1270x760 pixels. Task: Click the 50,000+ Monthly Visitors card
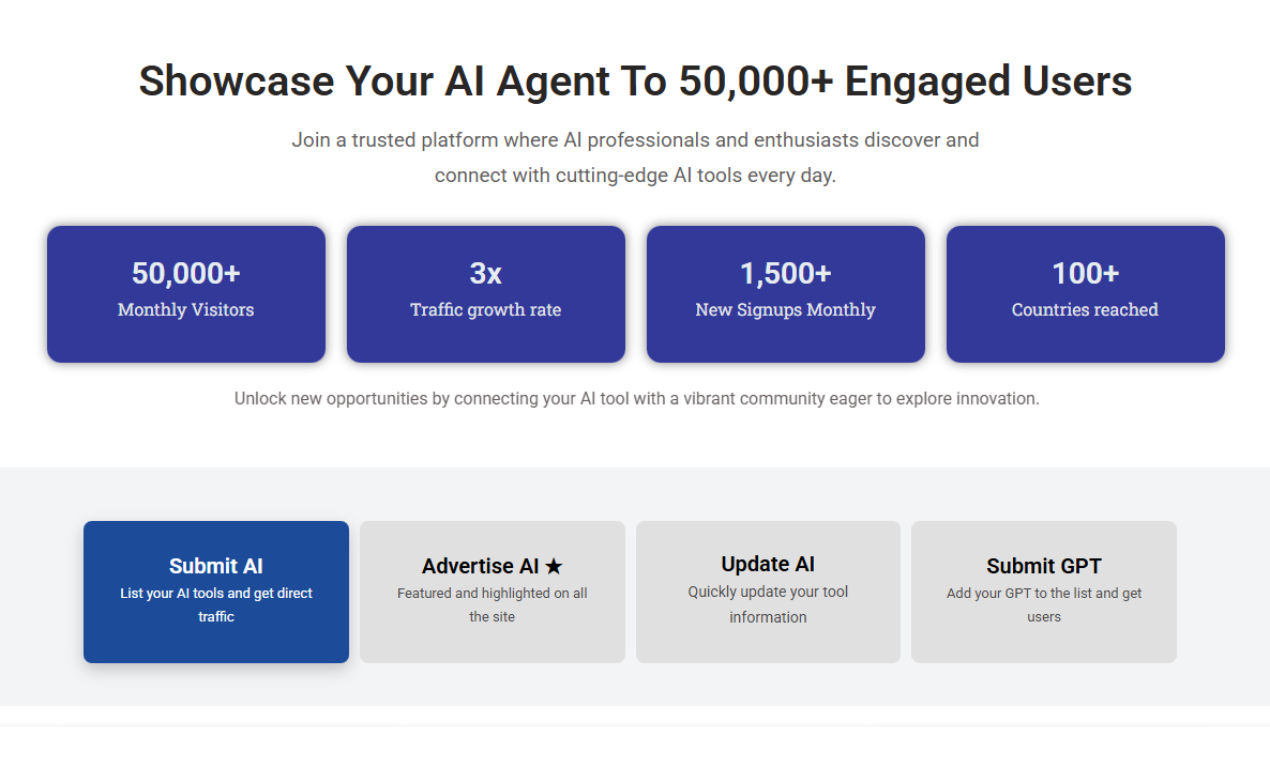coord(186,293)
